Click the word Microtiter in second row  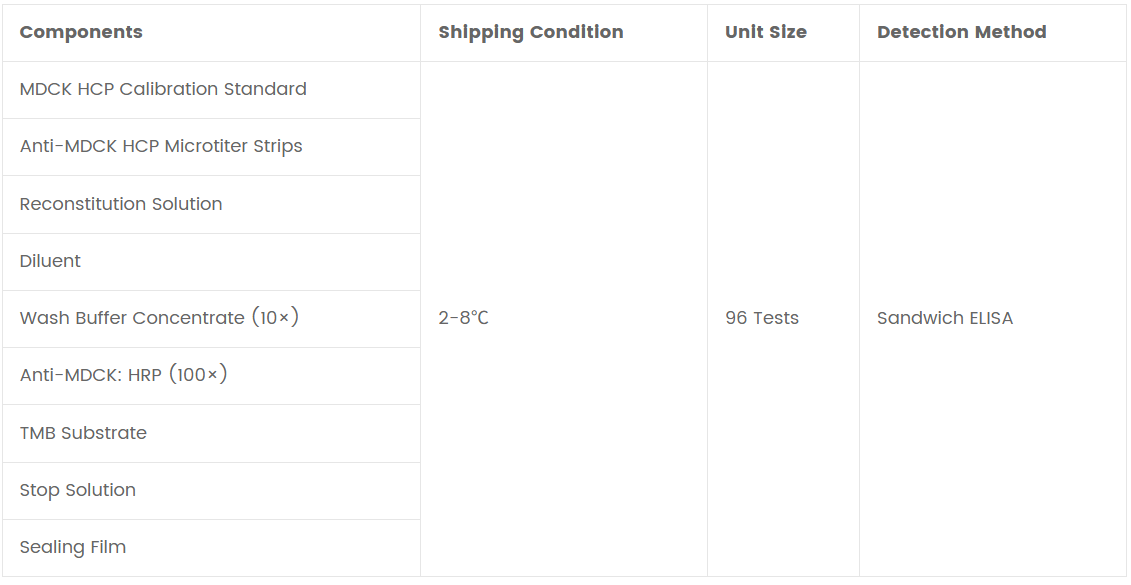(206, 146)
